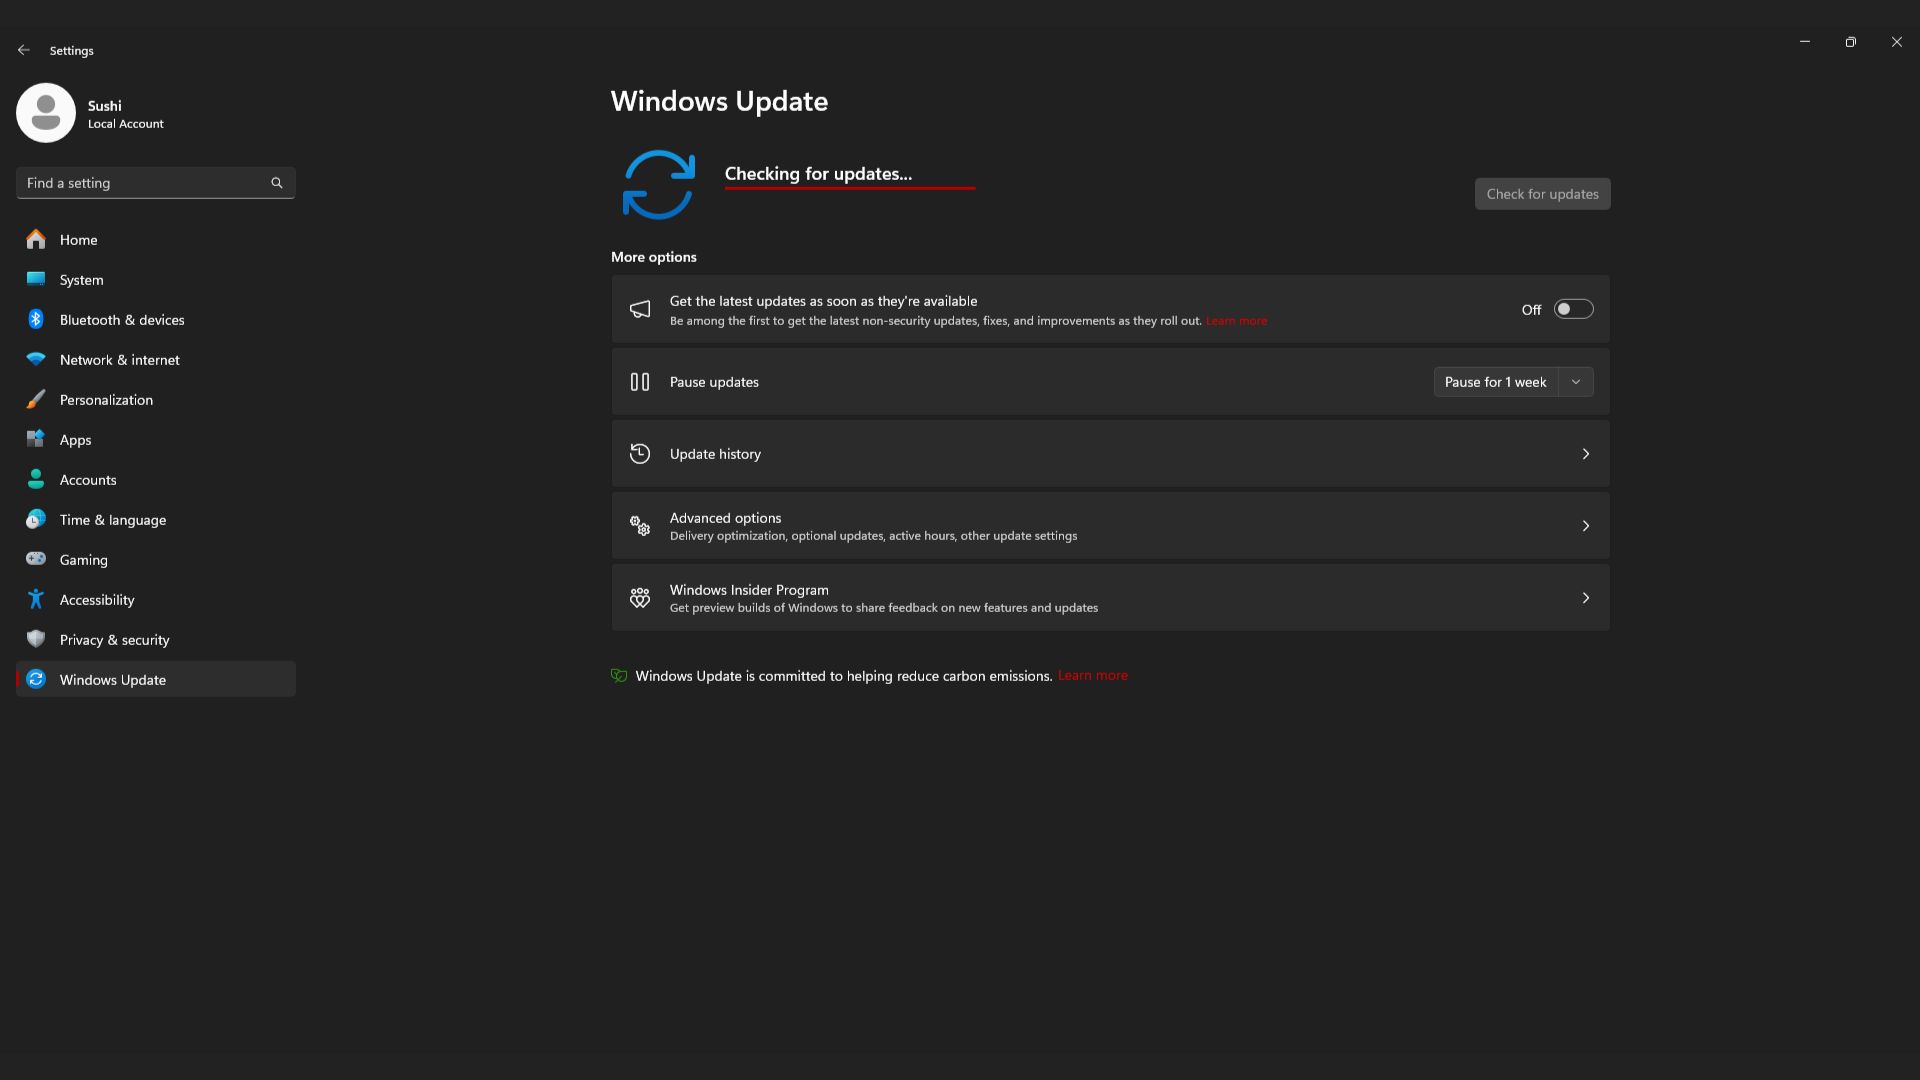
Task: Click the Advanced options gears icon
Action: click(x=640, y=526)
